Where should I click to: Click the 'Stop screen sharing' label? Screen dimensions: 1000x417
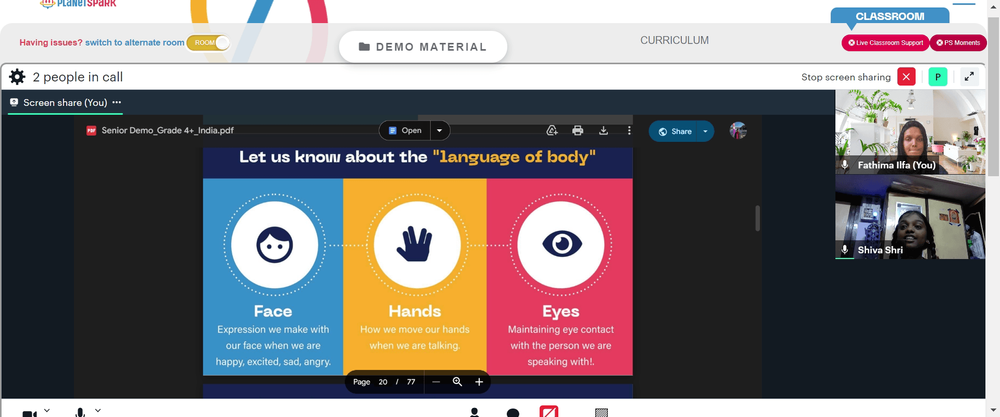(x=846, y=77)
